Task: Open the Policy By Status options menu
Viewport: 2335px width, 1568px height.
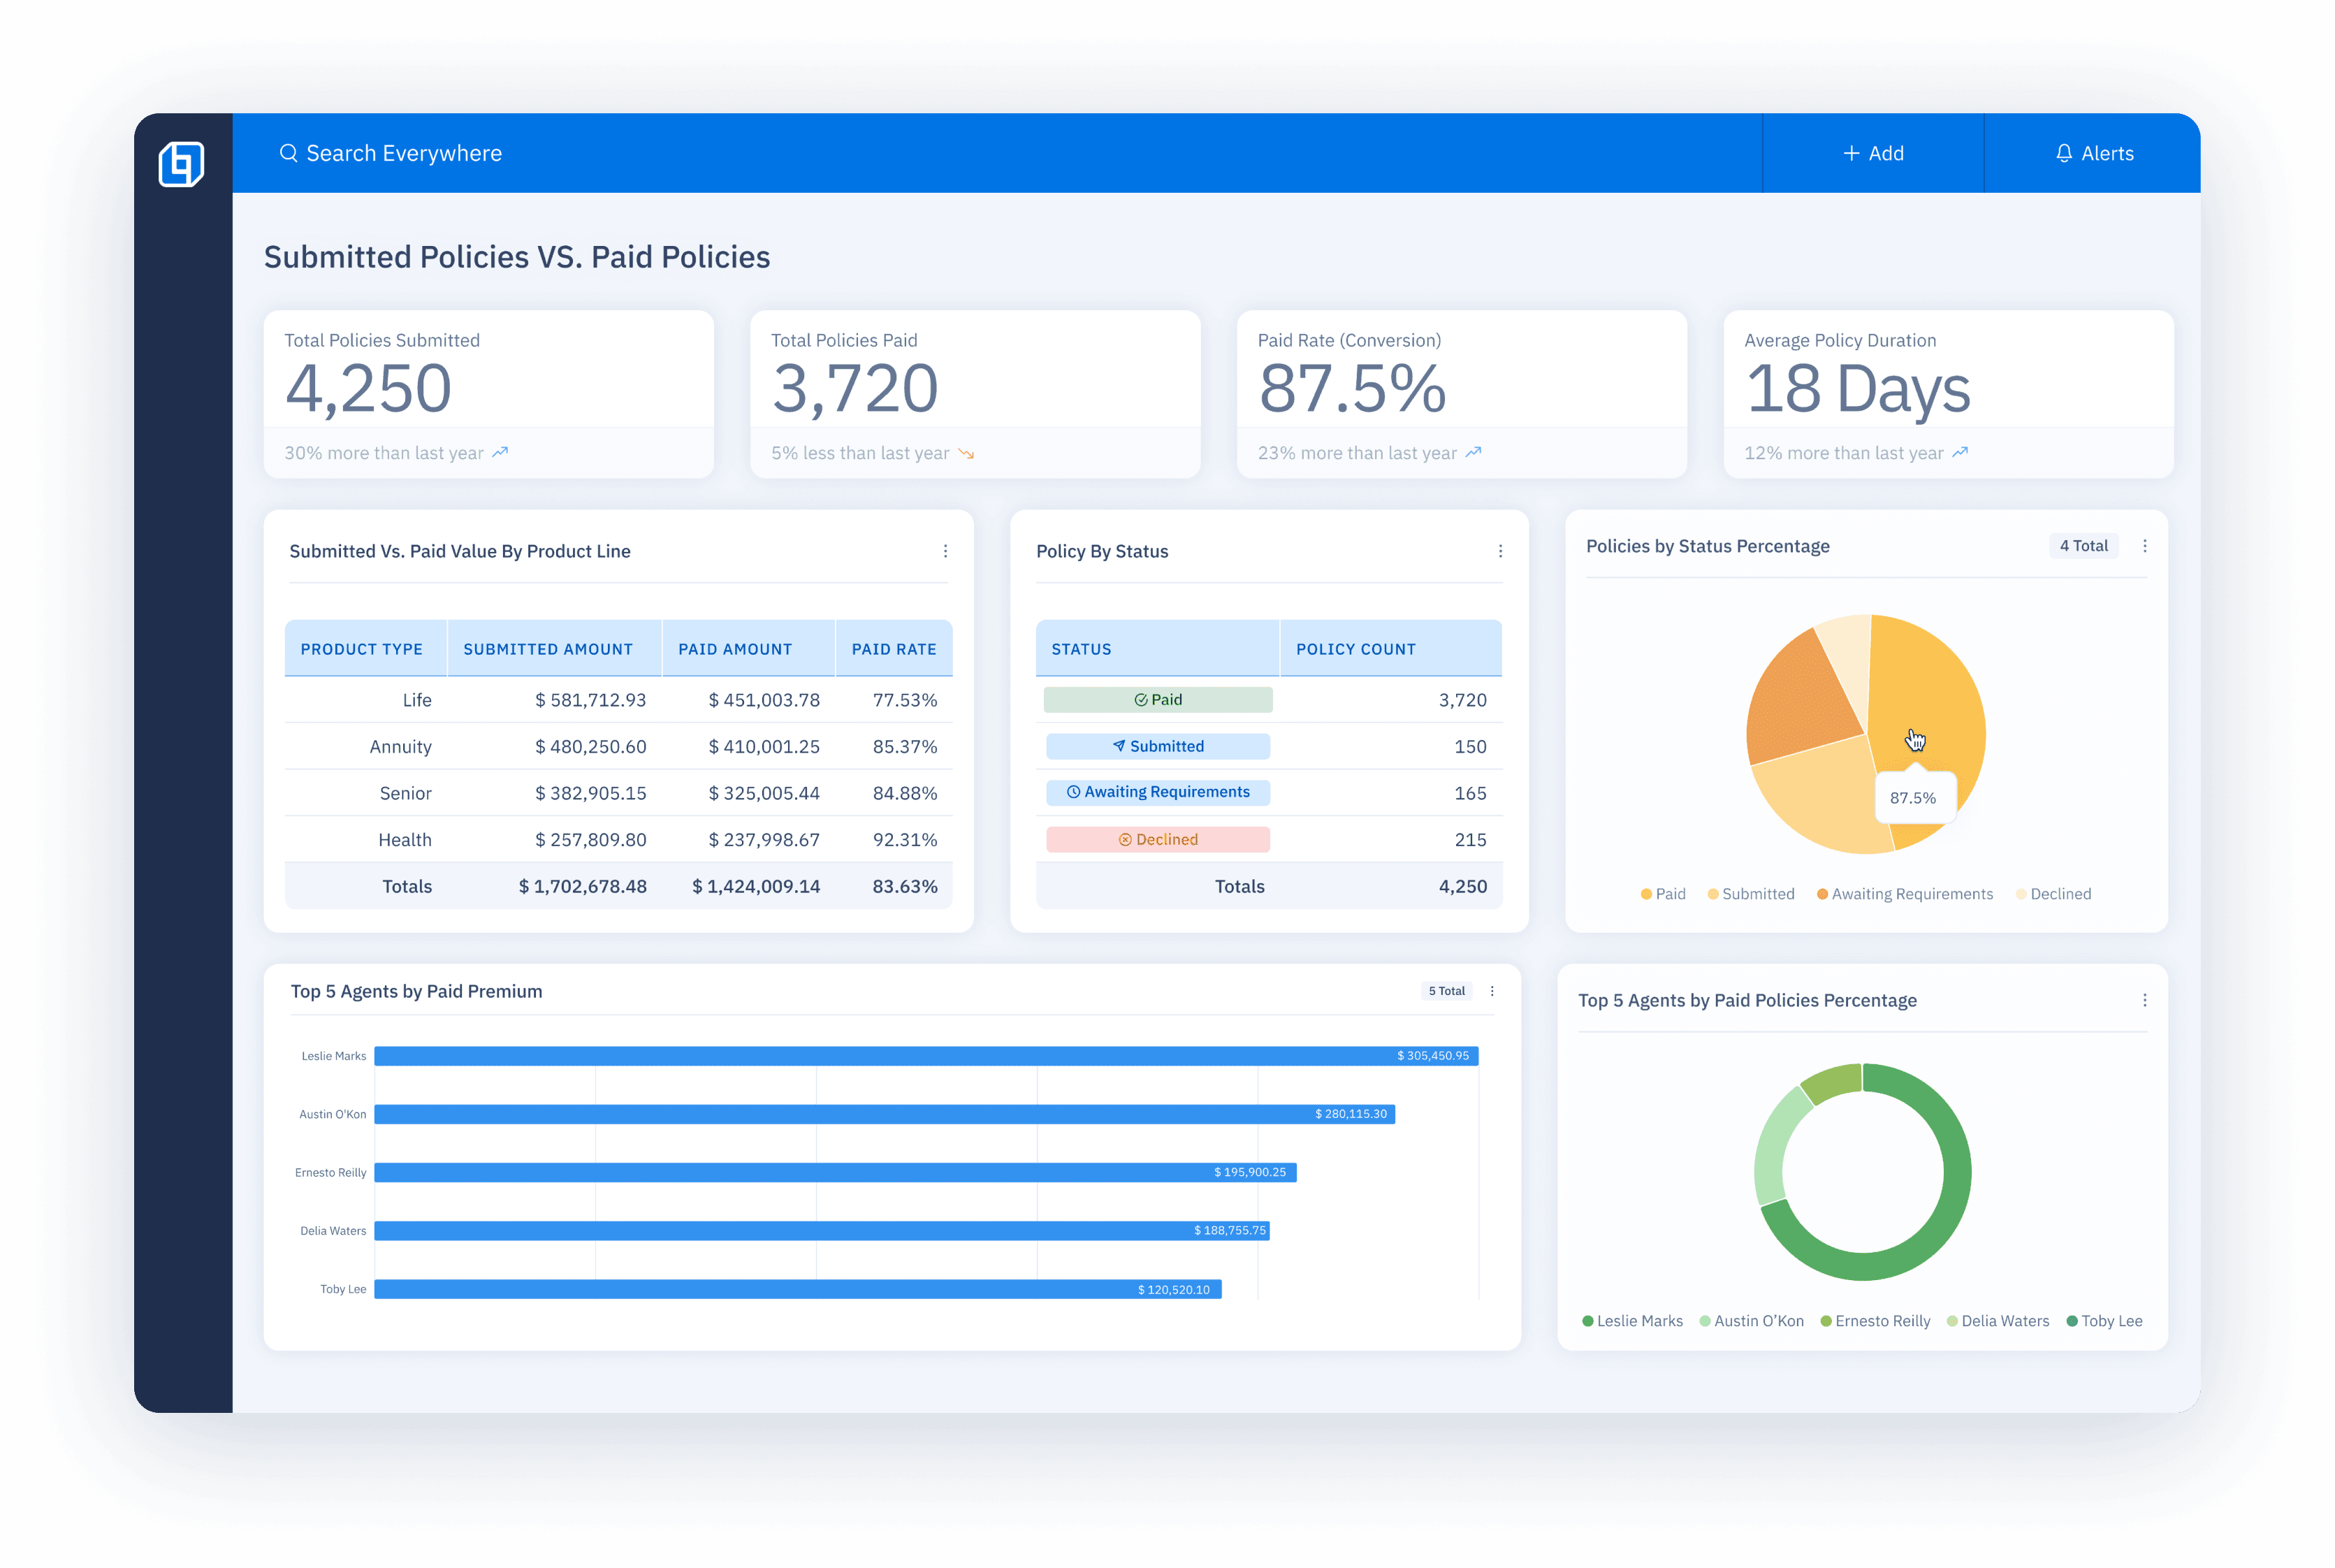Action: coord(1500,551)
